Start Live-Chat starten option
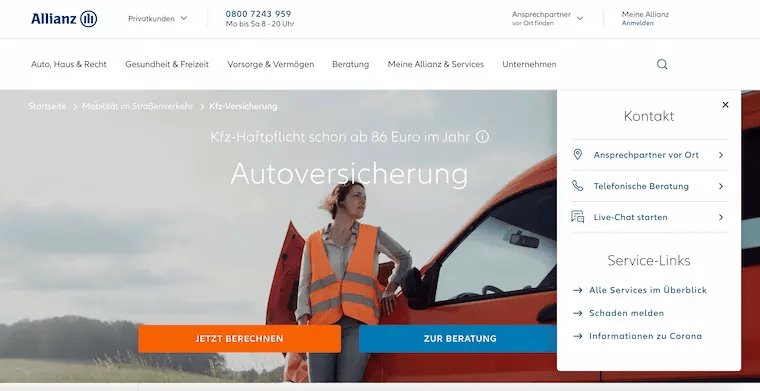 pos(649,217)
